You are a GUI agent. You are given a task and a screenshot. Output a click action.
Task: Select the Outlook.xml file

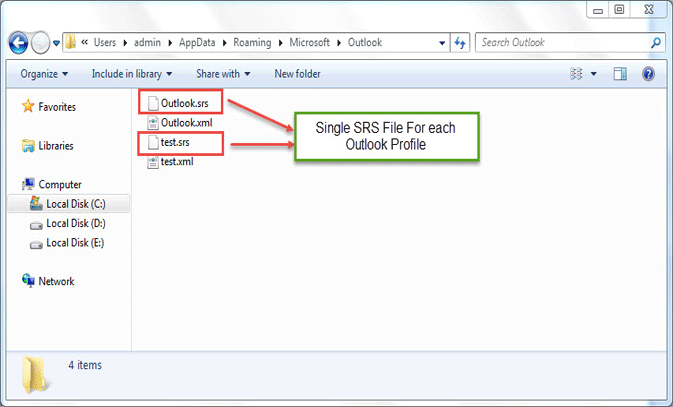point(186,123)
